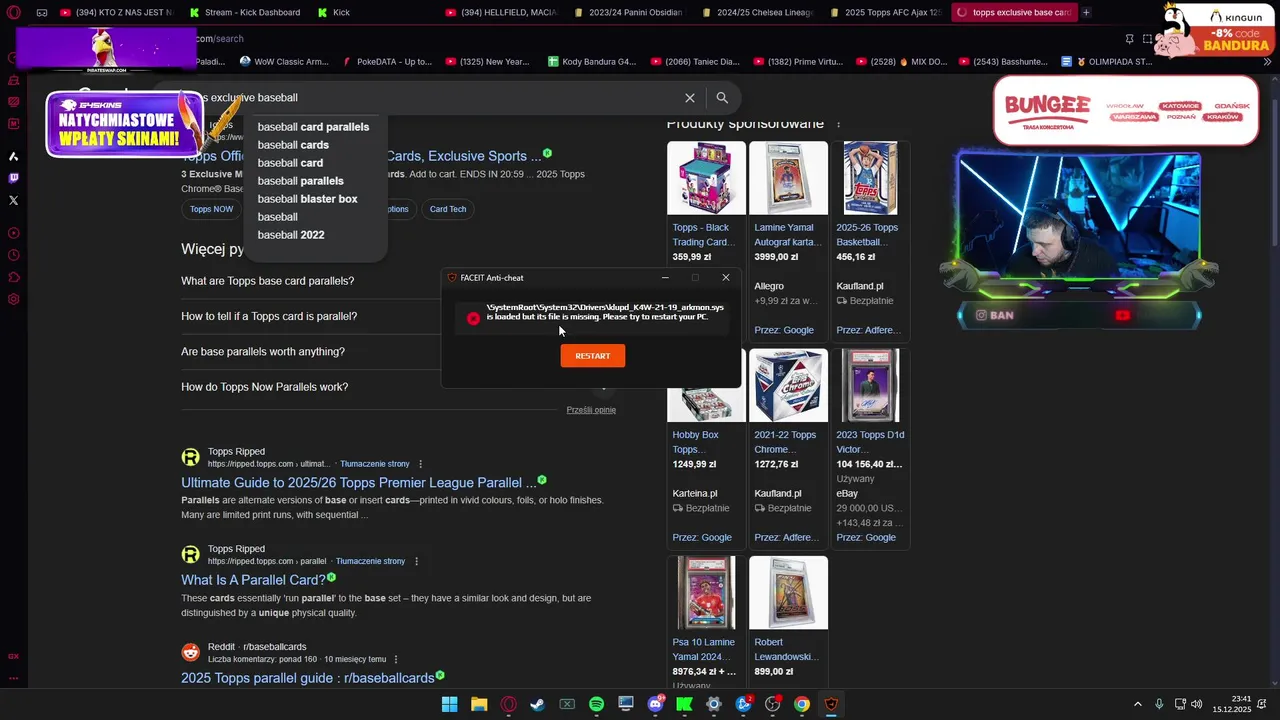Open Kick app from taskbar
This screenshot has width=1280, height=720.
coord(684,704)
